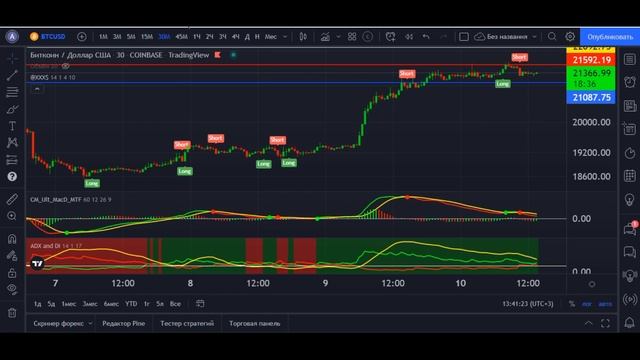The image size is (640, 360).
Task: Select the 5д date range
Action: [51, 304]
